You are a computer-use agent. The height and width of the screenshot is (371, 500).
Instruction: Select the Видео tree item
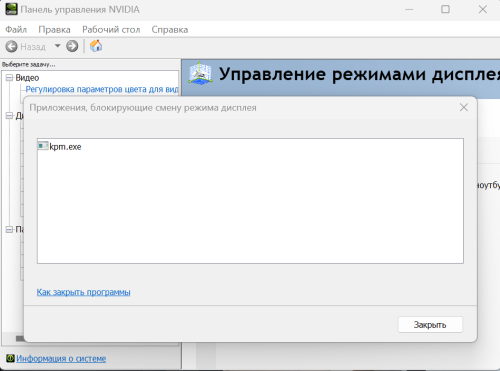[x=27, y=78]
